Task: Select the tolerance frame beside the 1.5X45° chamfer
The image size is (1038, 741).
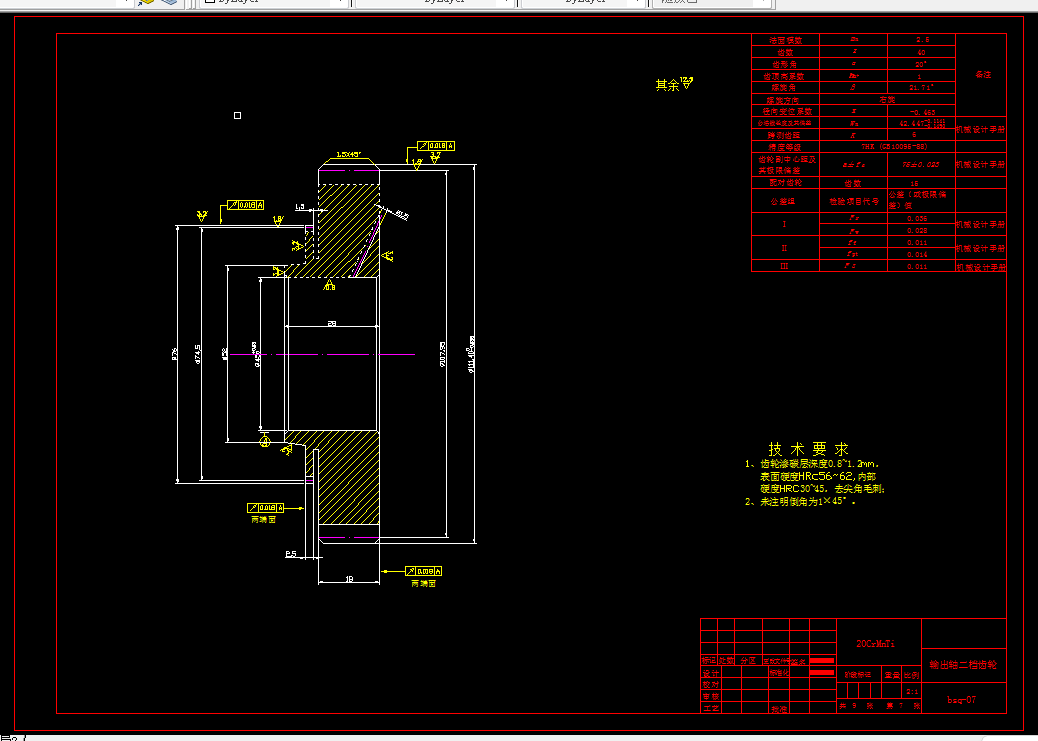Action: [436, 146]
